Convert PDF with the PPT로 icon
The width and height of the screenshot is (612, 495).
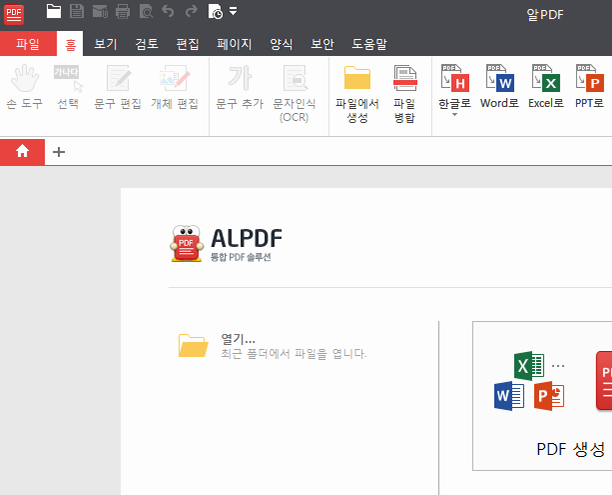(589, 87)
